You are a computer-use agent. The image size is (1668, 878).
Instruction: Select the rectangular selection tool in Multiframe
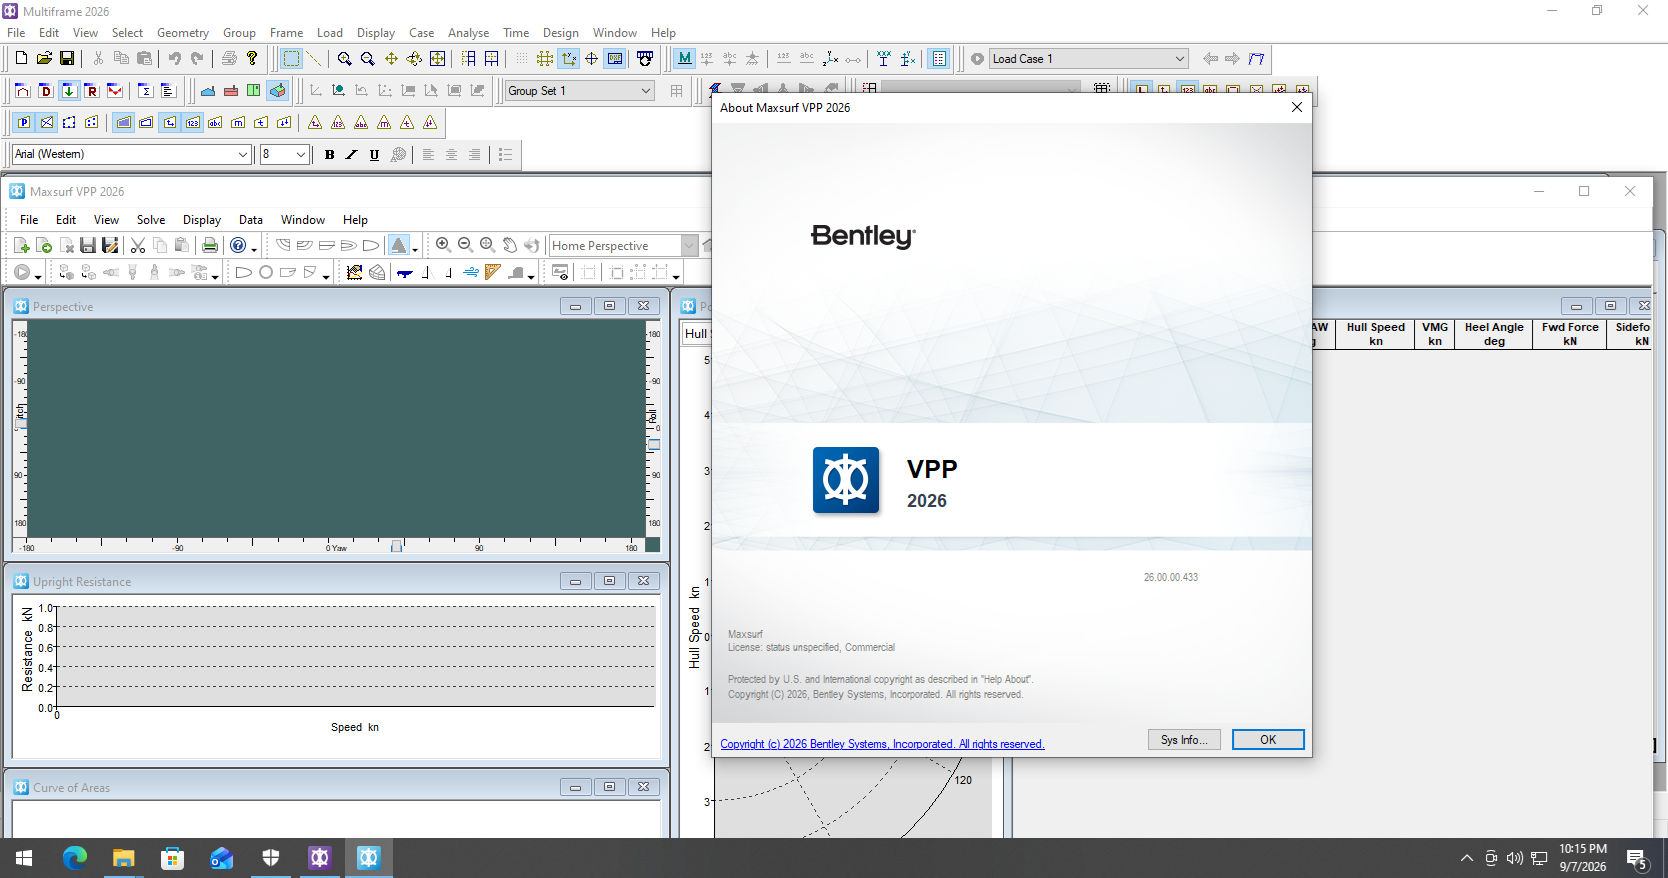(291, 59)
